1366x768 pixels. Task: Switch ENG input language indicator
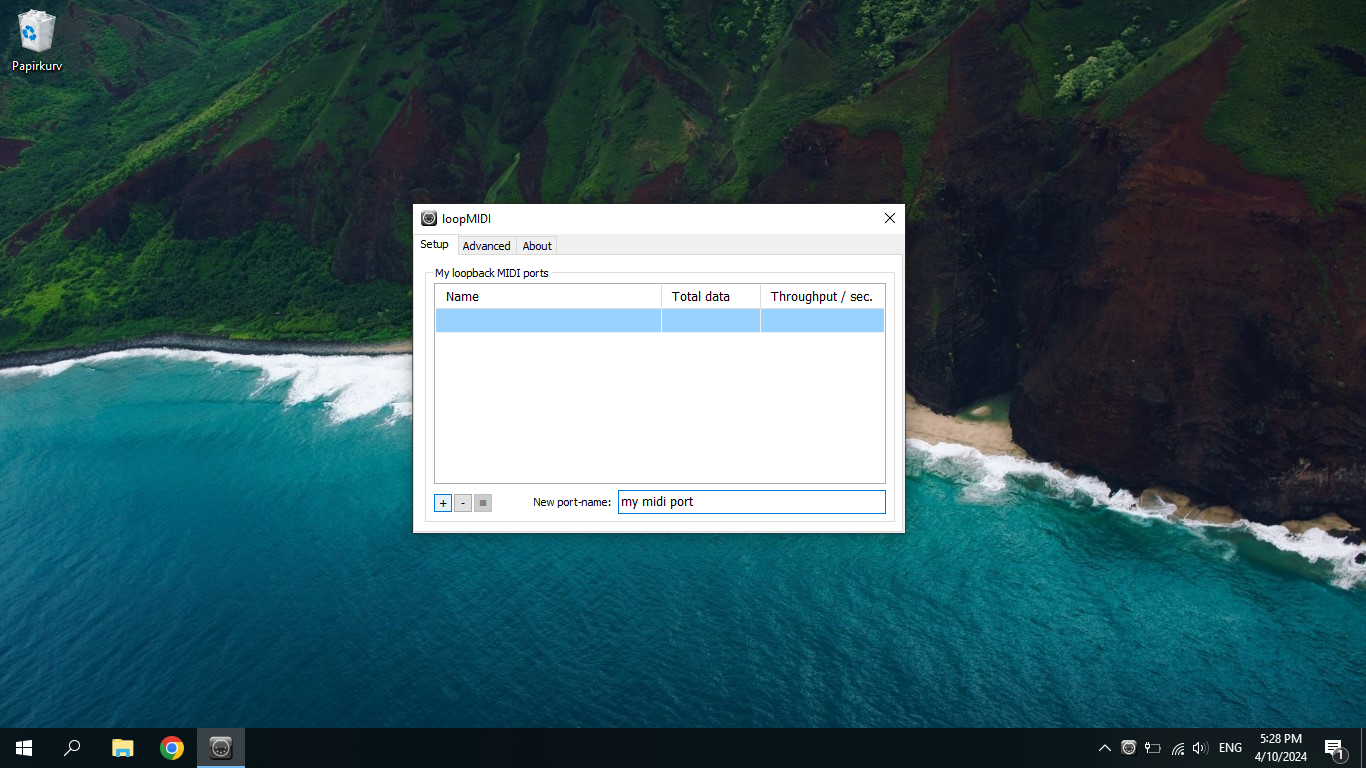pyautogui.click(x=1231, y=748)
